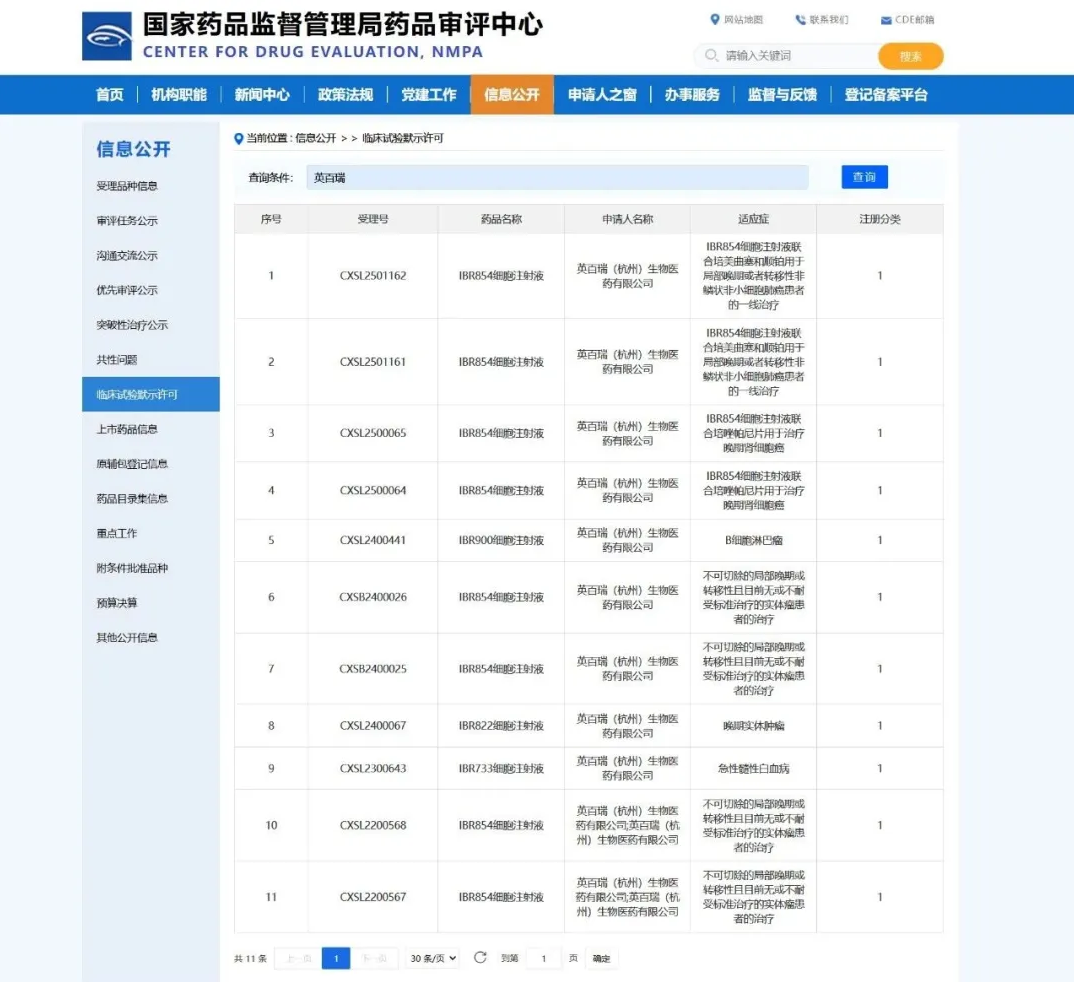Click acceptance number CXSL2500064
Screen dimensions: 1074x982
pos(373,490)
